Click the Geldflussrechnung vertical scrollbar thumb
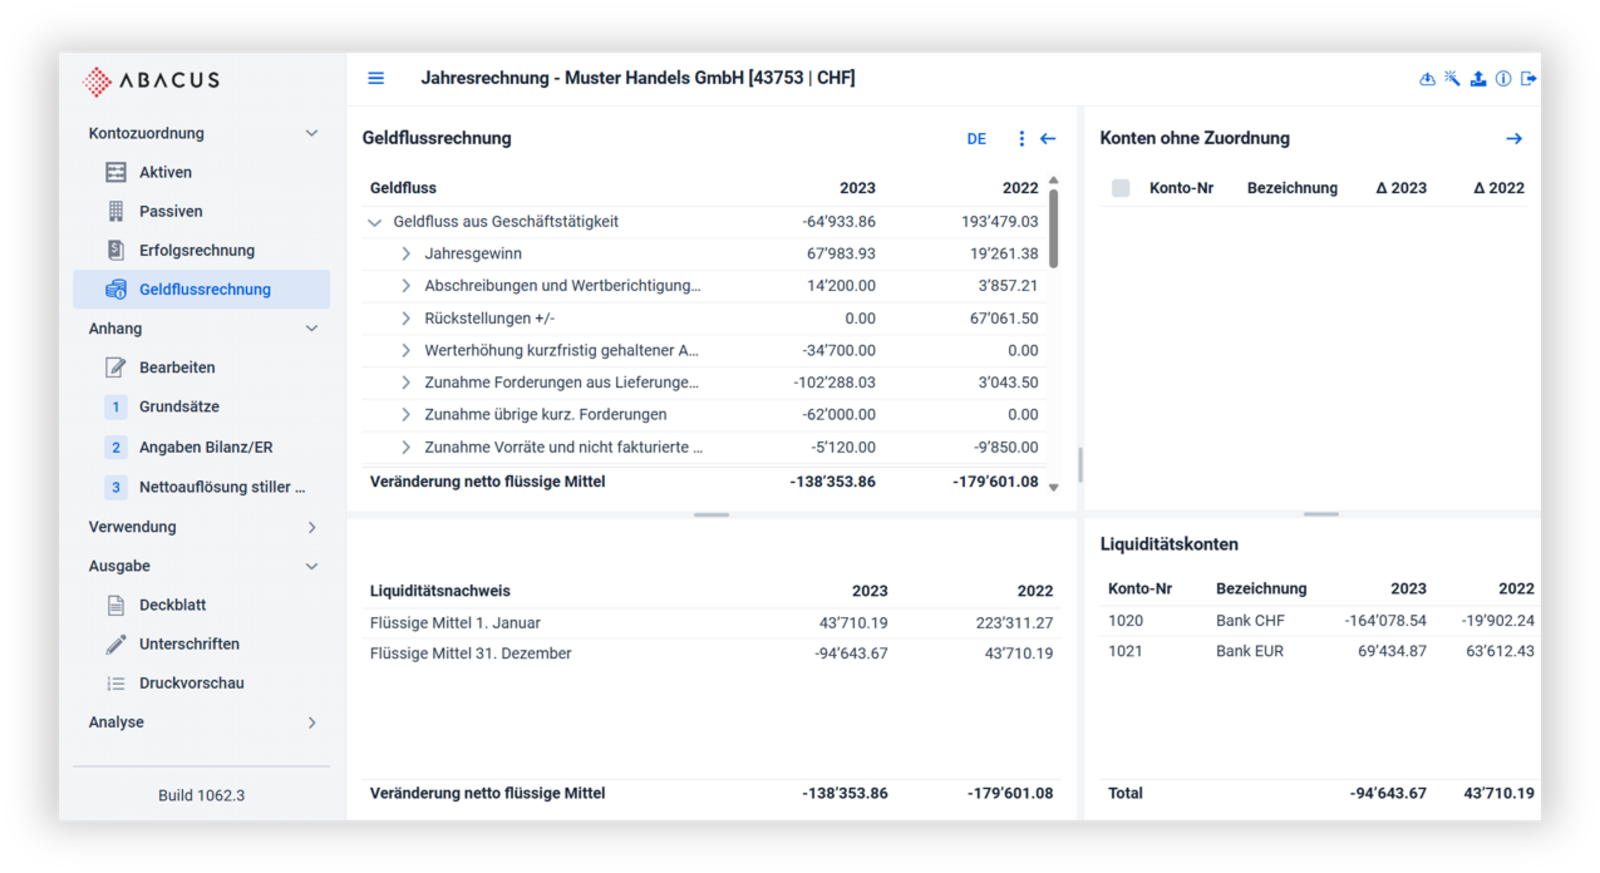Screen dimensions: 1600x873 (x=1054, y=230)
